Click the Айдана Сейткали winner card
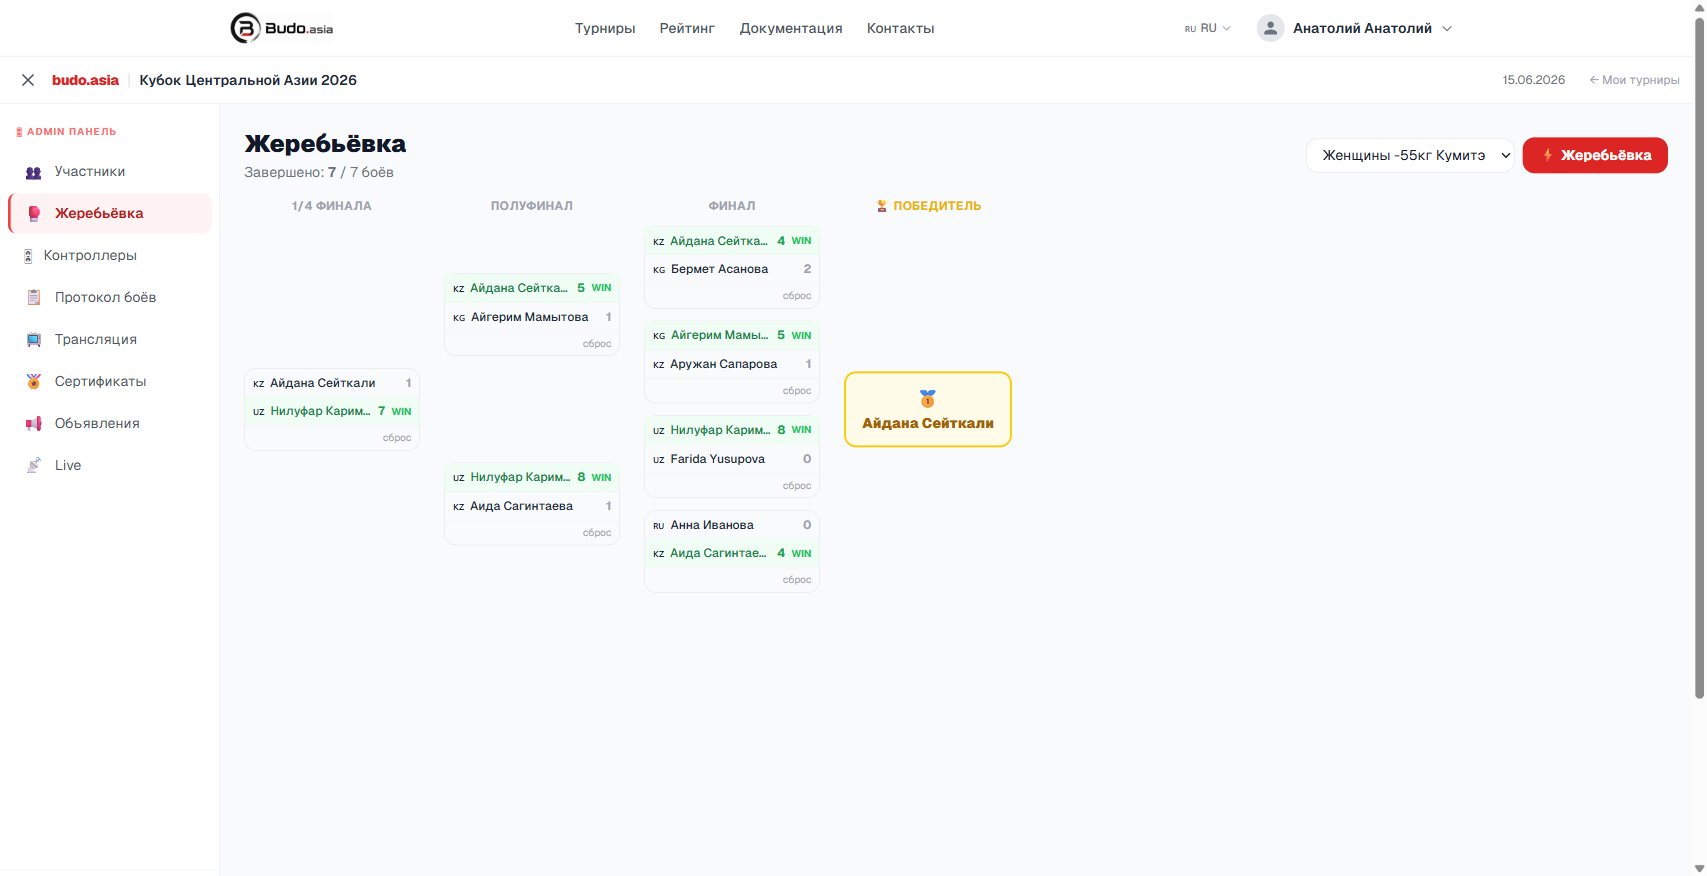This screenshot has width=1707, height=876. pos(928,410)
